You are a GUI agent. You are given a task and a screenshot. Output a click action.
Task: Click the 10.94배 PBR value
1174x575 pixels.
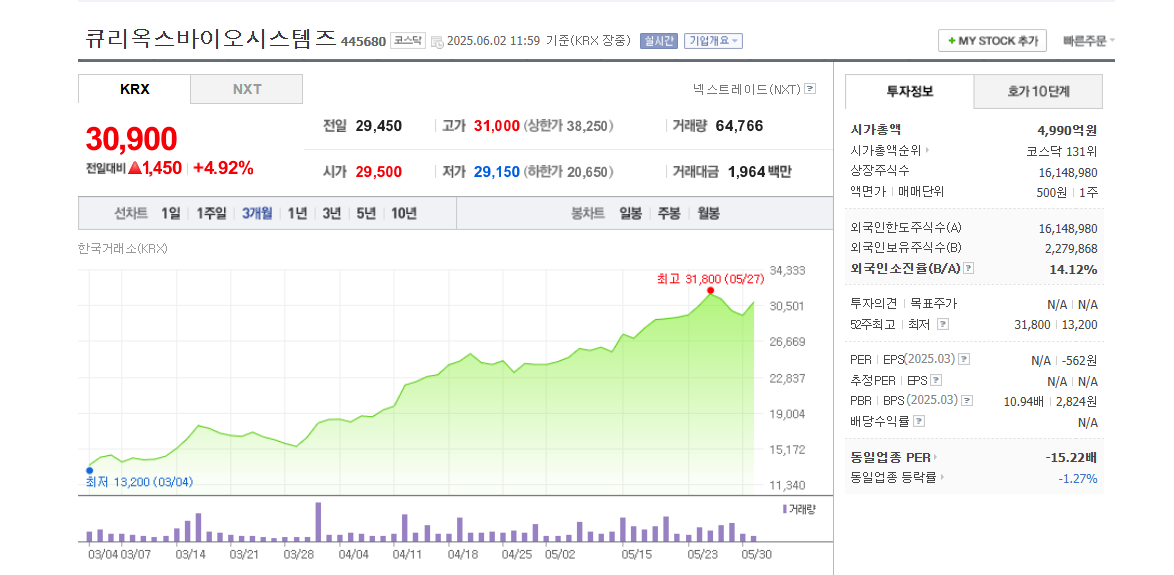[x=1024, y=401]
